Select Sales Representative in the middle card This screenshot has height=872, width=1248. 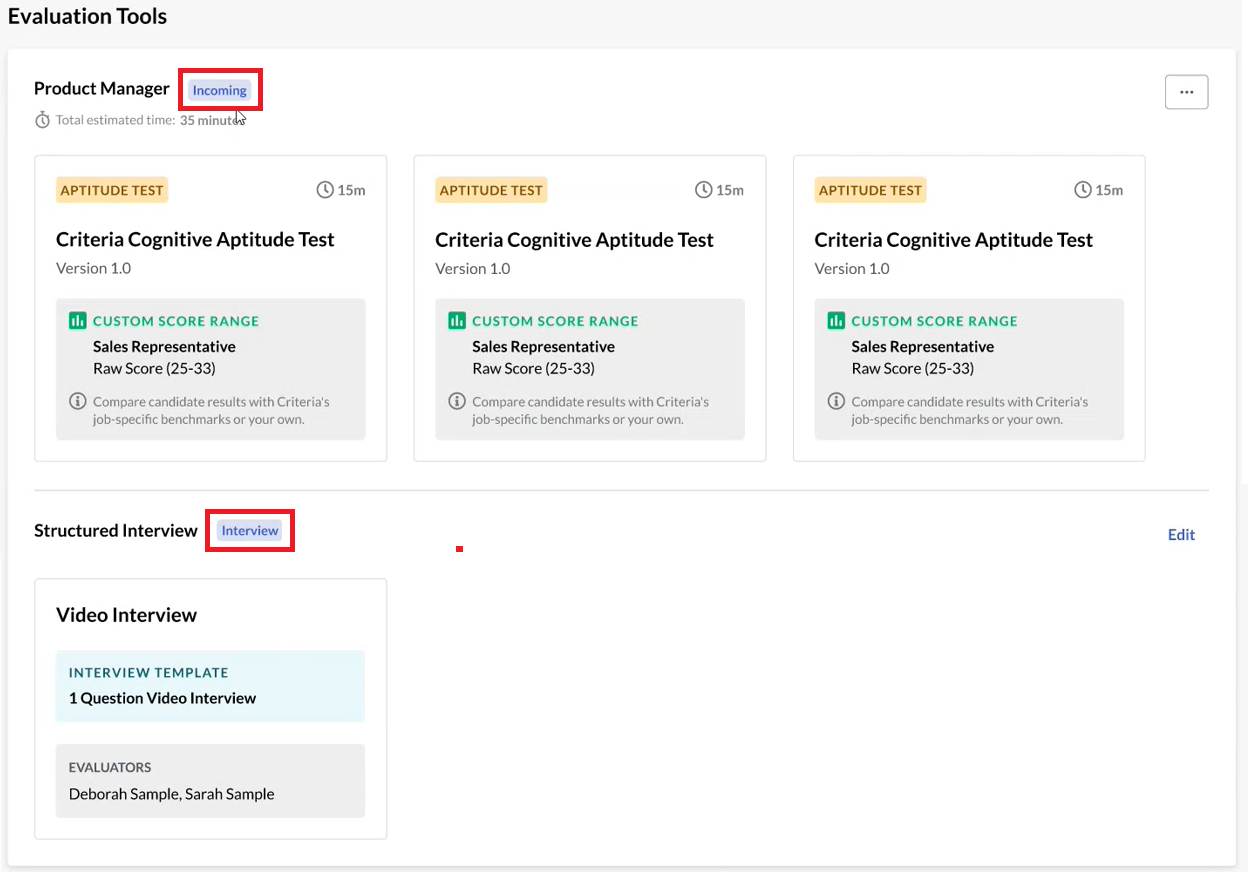(543, 347)
